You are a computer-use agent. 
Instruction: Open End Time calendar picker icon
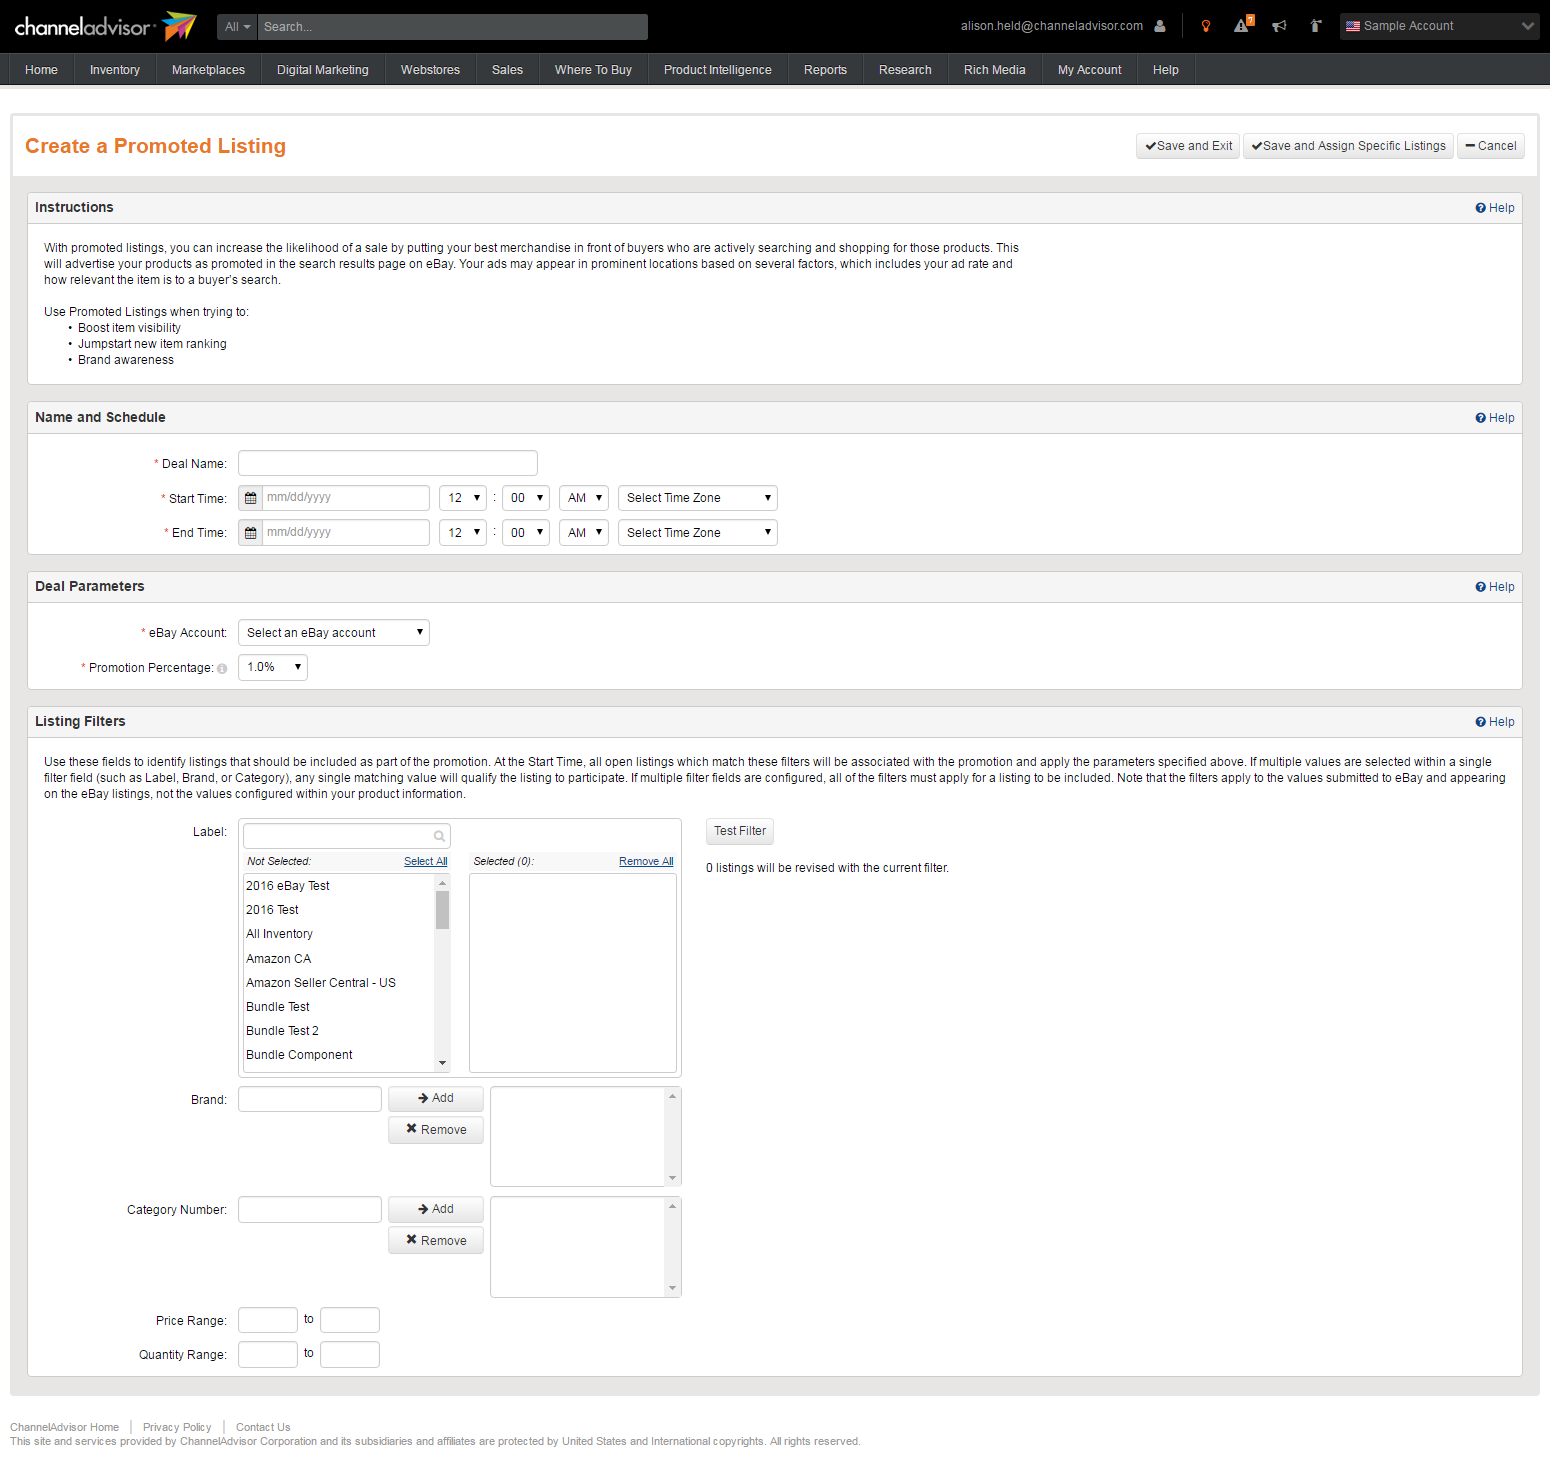[x=251, y=533]
